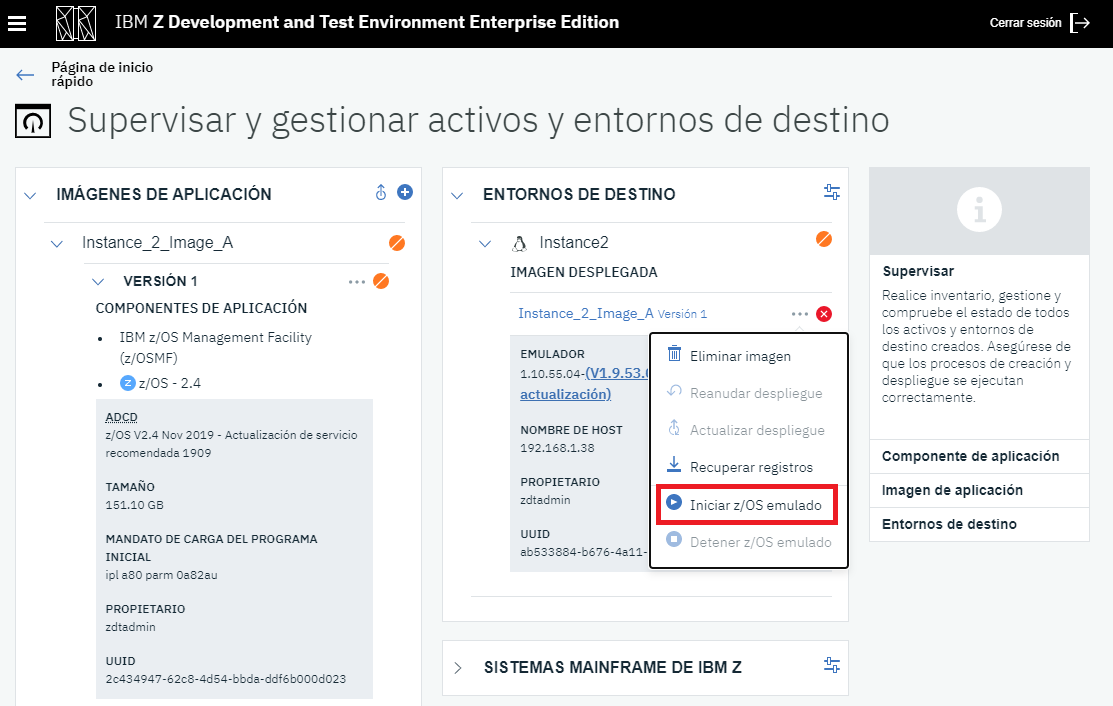Click the red error status icon
Screen dimensions: 1113x706
tap(824, 314)
